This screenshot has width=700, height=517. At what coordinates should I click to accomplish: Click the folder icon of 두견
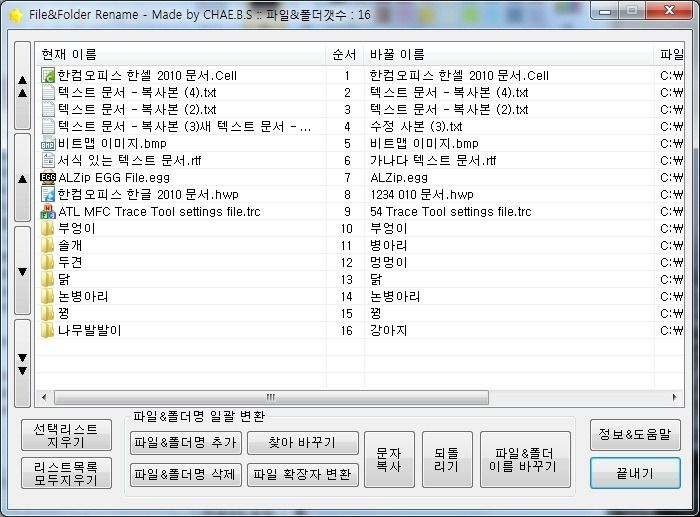[48, 262]
